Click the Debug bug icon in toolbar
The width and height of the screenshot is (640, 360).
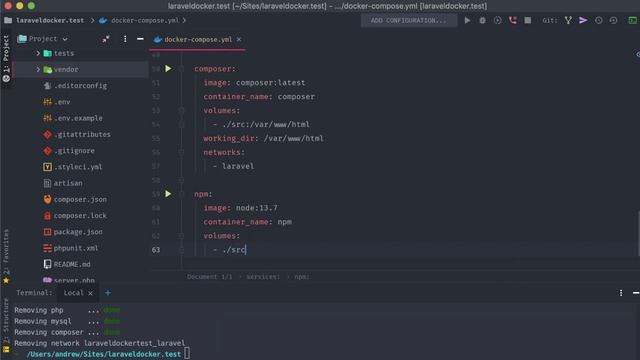(x=482, y=20)
